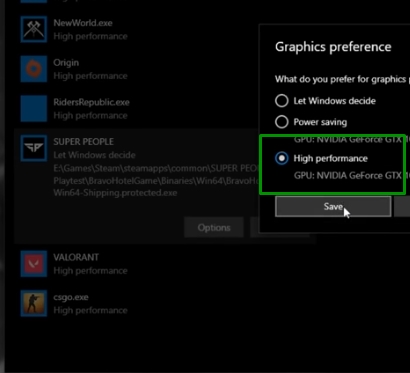Click High performance under NewWorld.exe
This screenshot has height=373, width=410.
click(90, 36)
